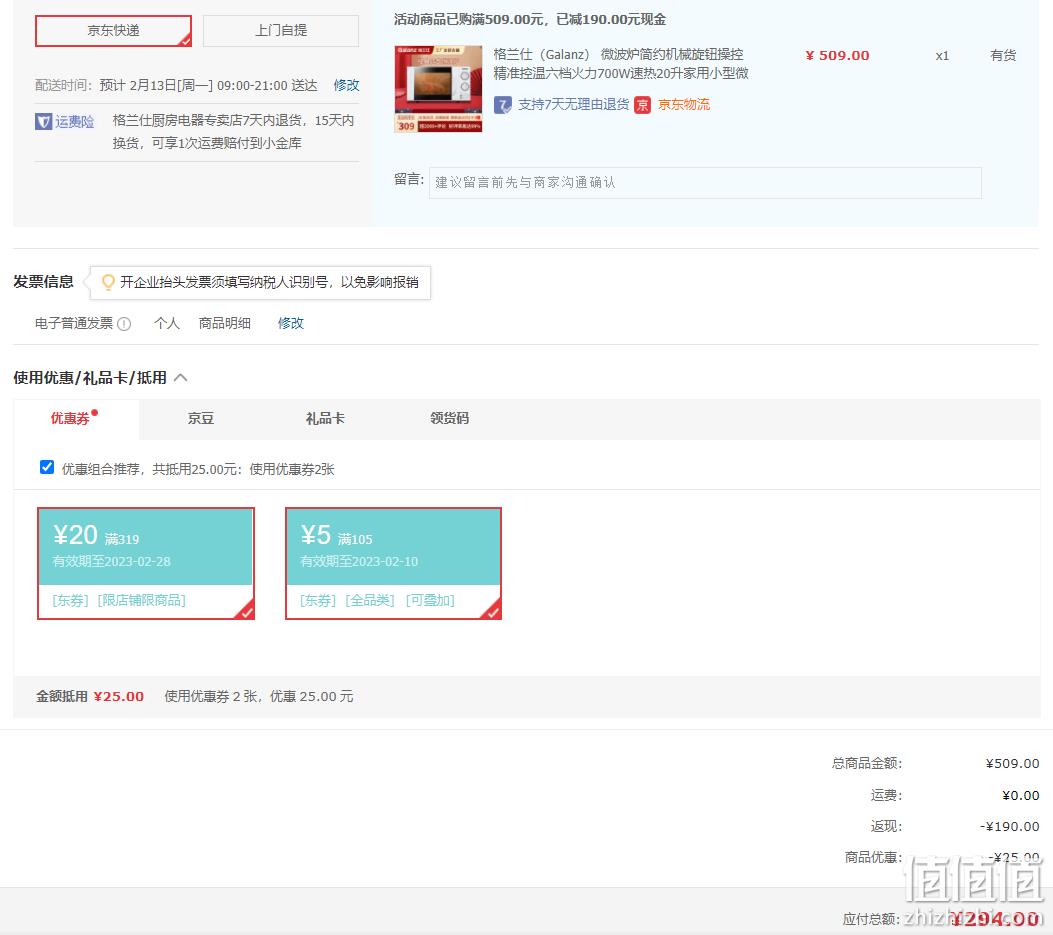
Task: Click the 运费 value ¥0.00
Action: coord(1021,796)
